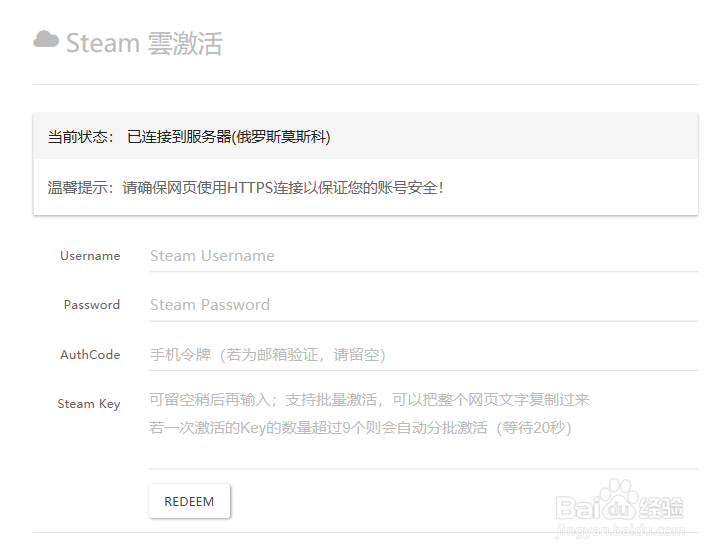Viewport: 724px width, 556px height.
Task: Focus the Steam Username input field
Action: click(423, 256)
